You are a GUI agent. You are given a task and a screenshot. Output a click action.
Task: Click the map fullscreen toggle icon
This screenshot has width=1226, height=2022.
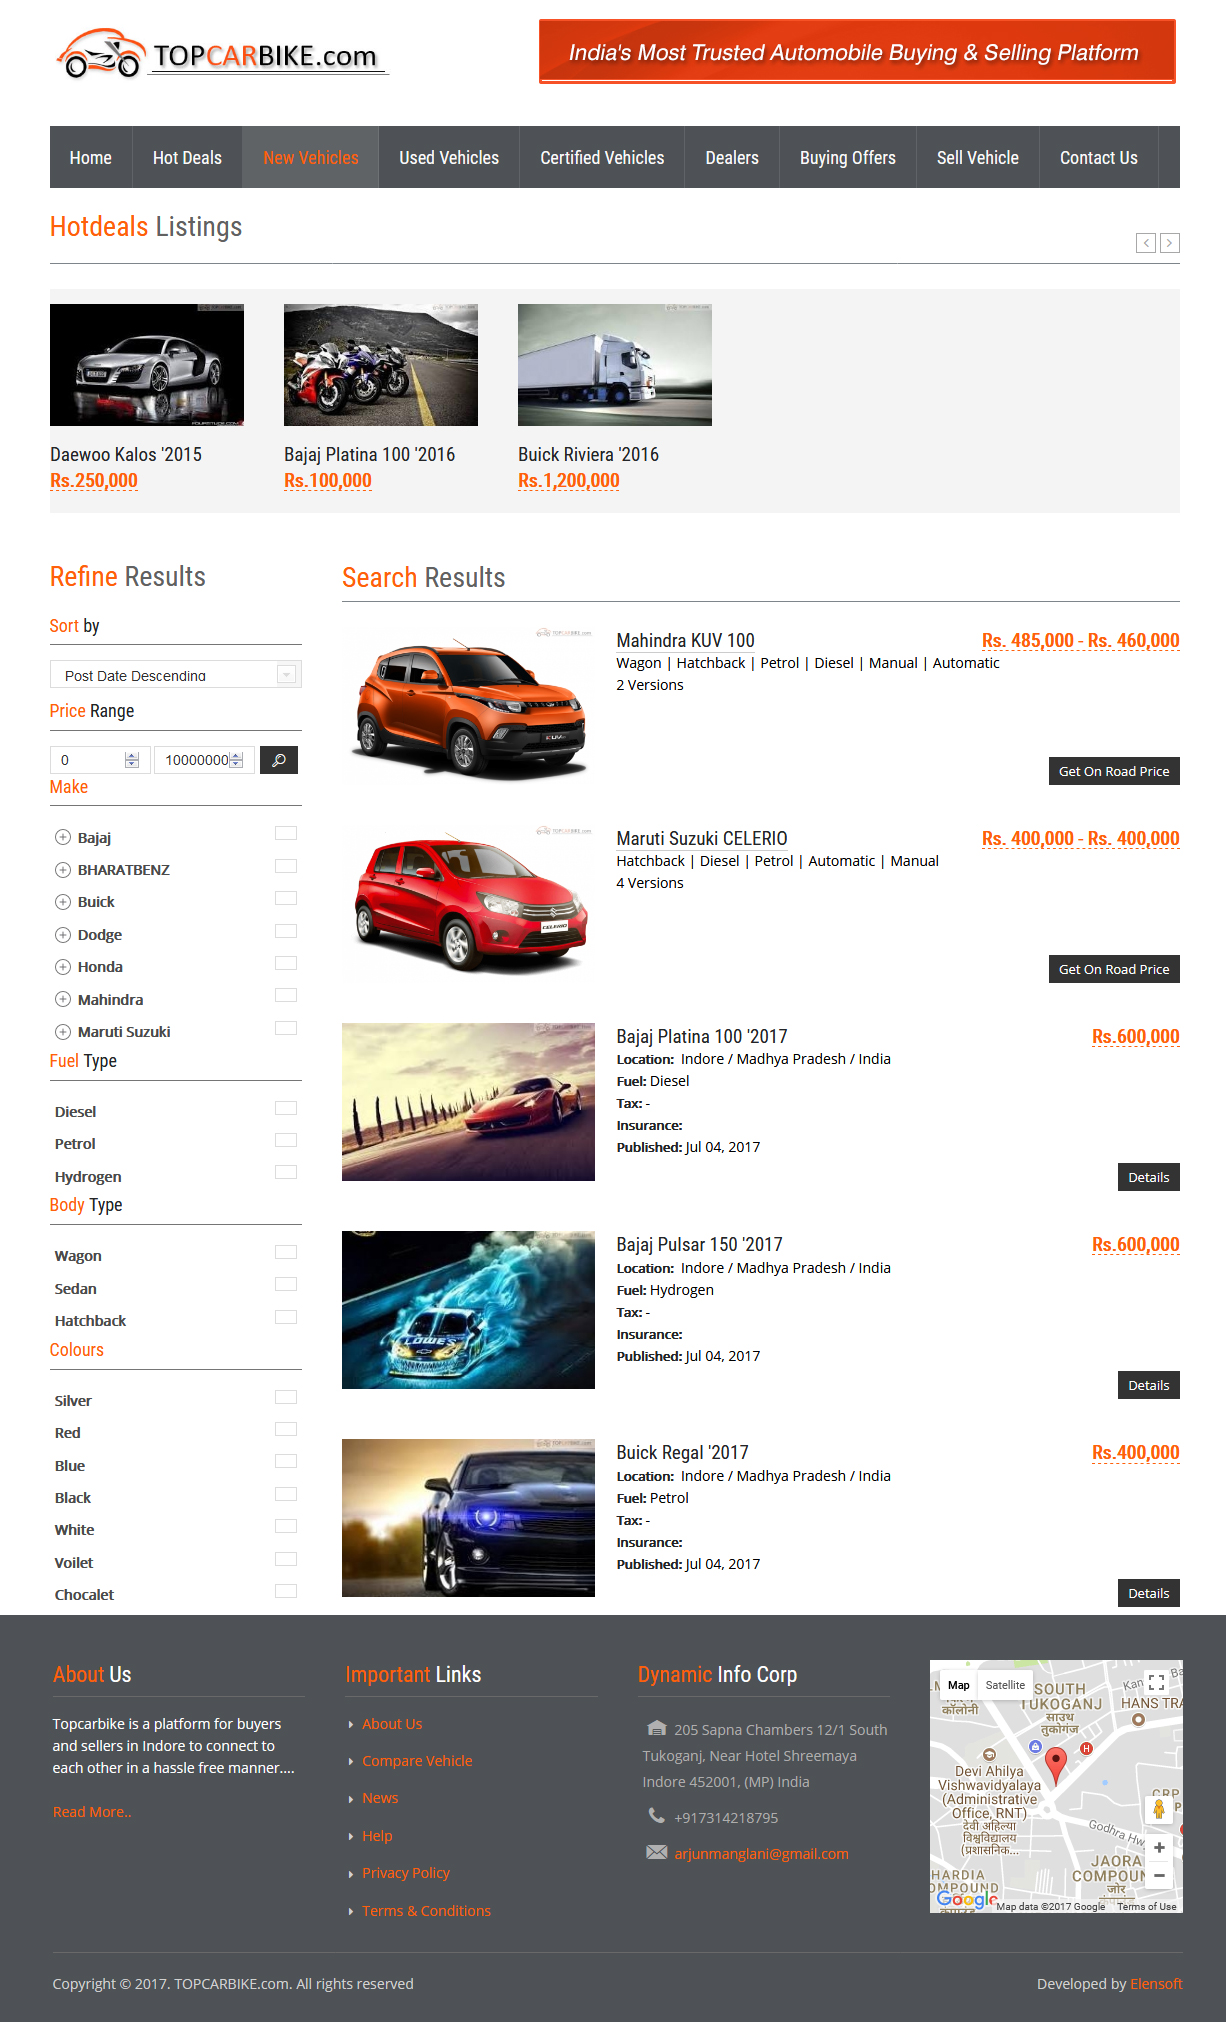[1156, 1683]
